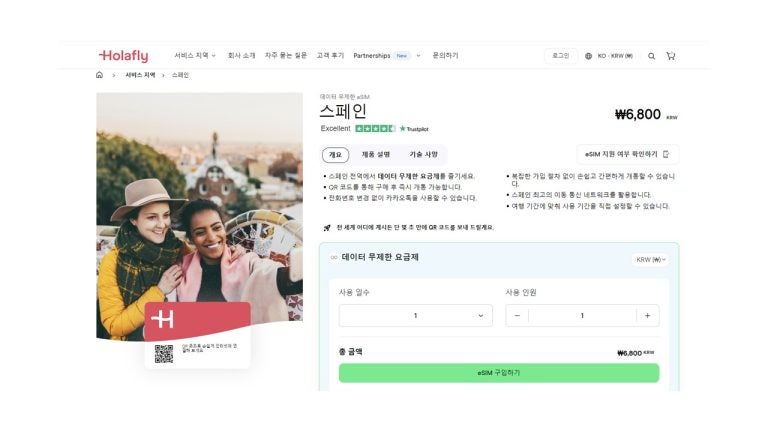Click the 서비스 지역 breadcrumb link
The image size is (768, 432).
pyautogui.click(x=140, y=75)
